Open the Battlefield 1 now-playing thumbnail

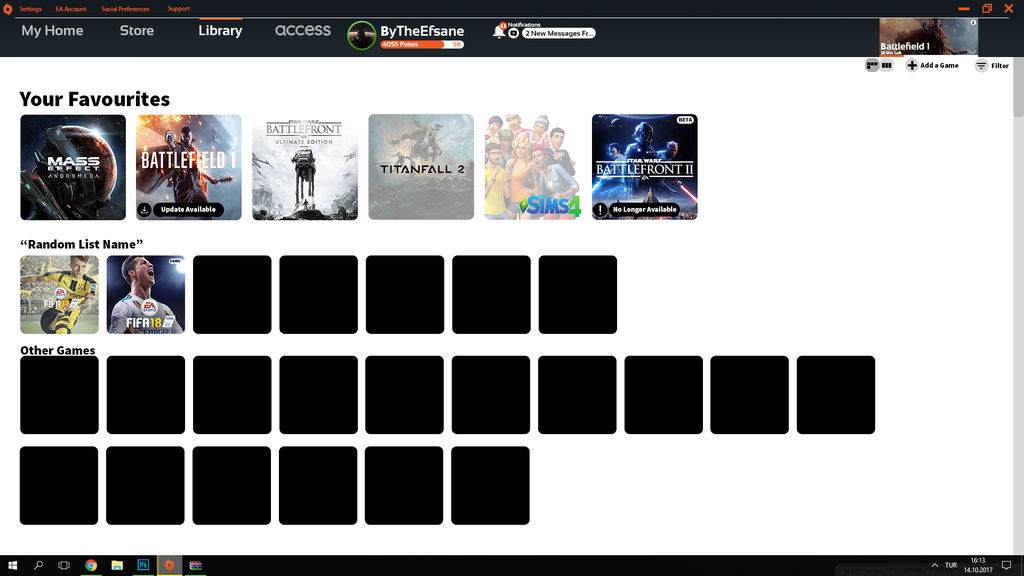tap(928, 37)
